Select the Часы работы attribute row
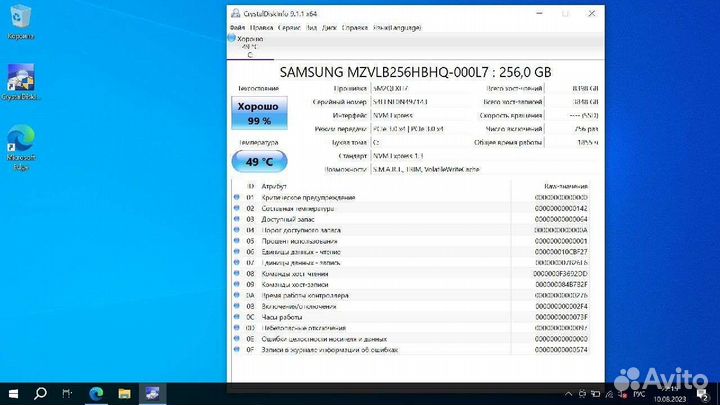The image size is (720, 405). click(x=411, y=317)
